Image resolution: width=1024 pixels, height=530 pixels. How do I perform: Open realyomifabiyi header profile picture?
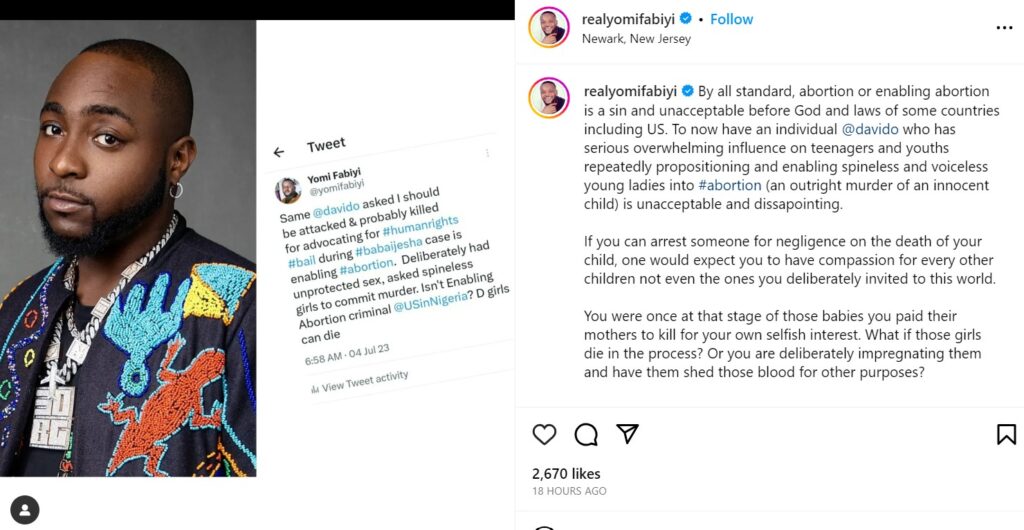coord(548,28)
